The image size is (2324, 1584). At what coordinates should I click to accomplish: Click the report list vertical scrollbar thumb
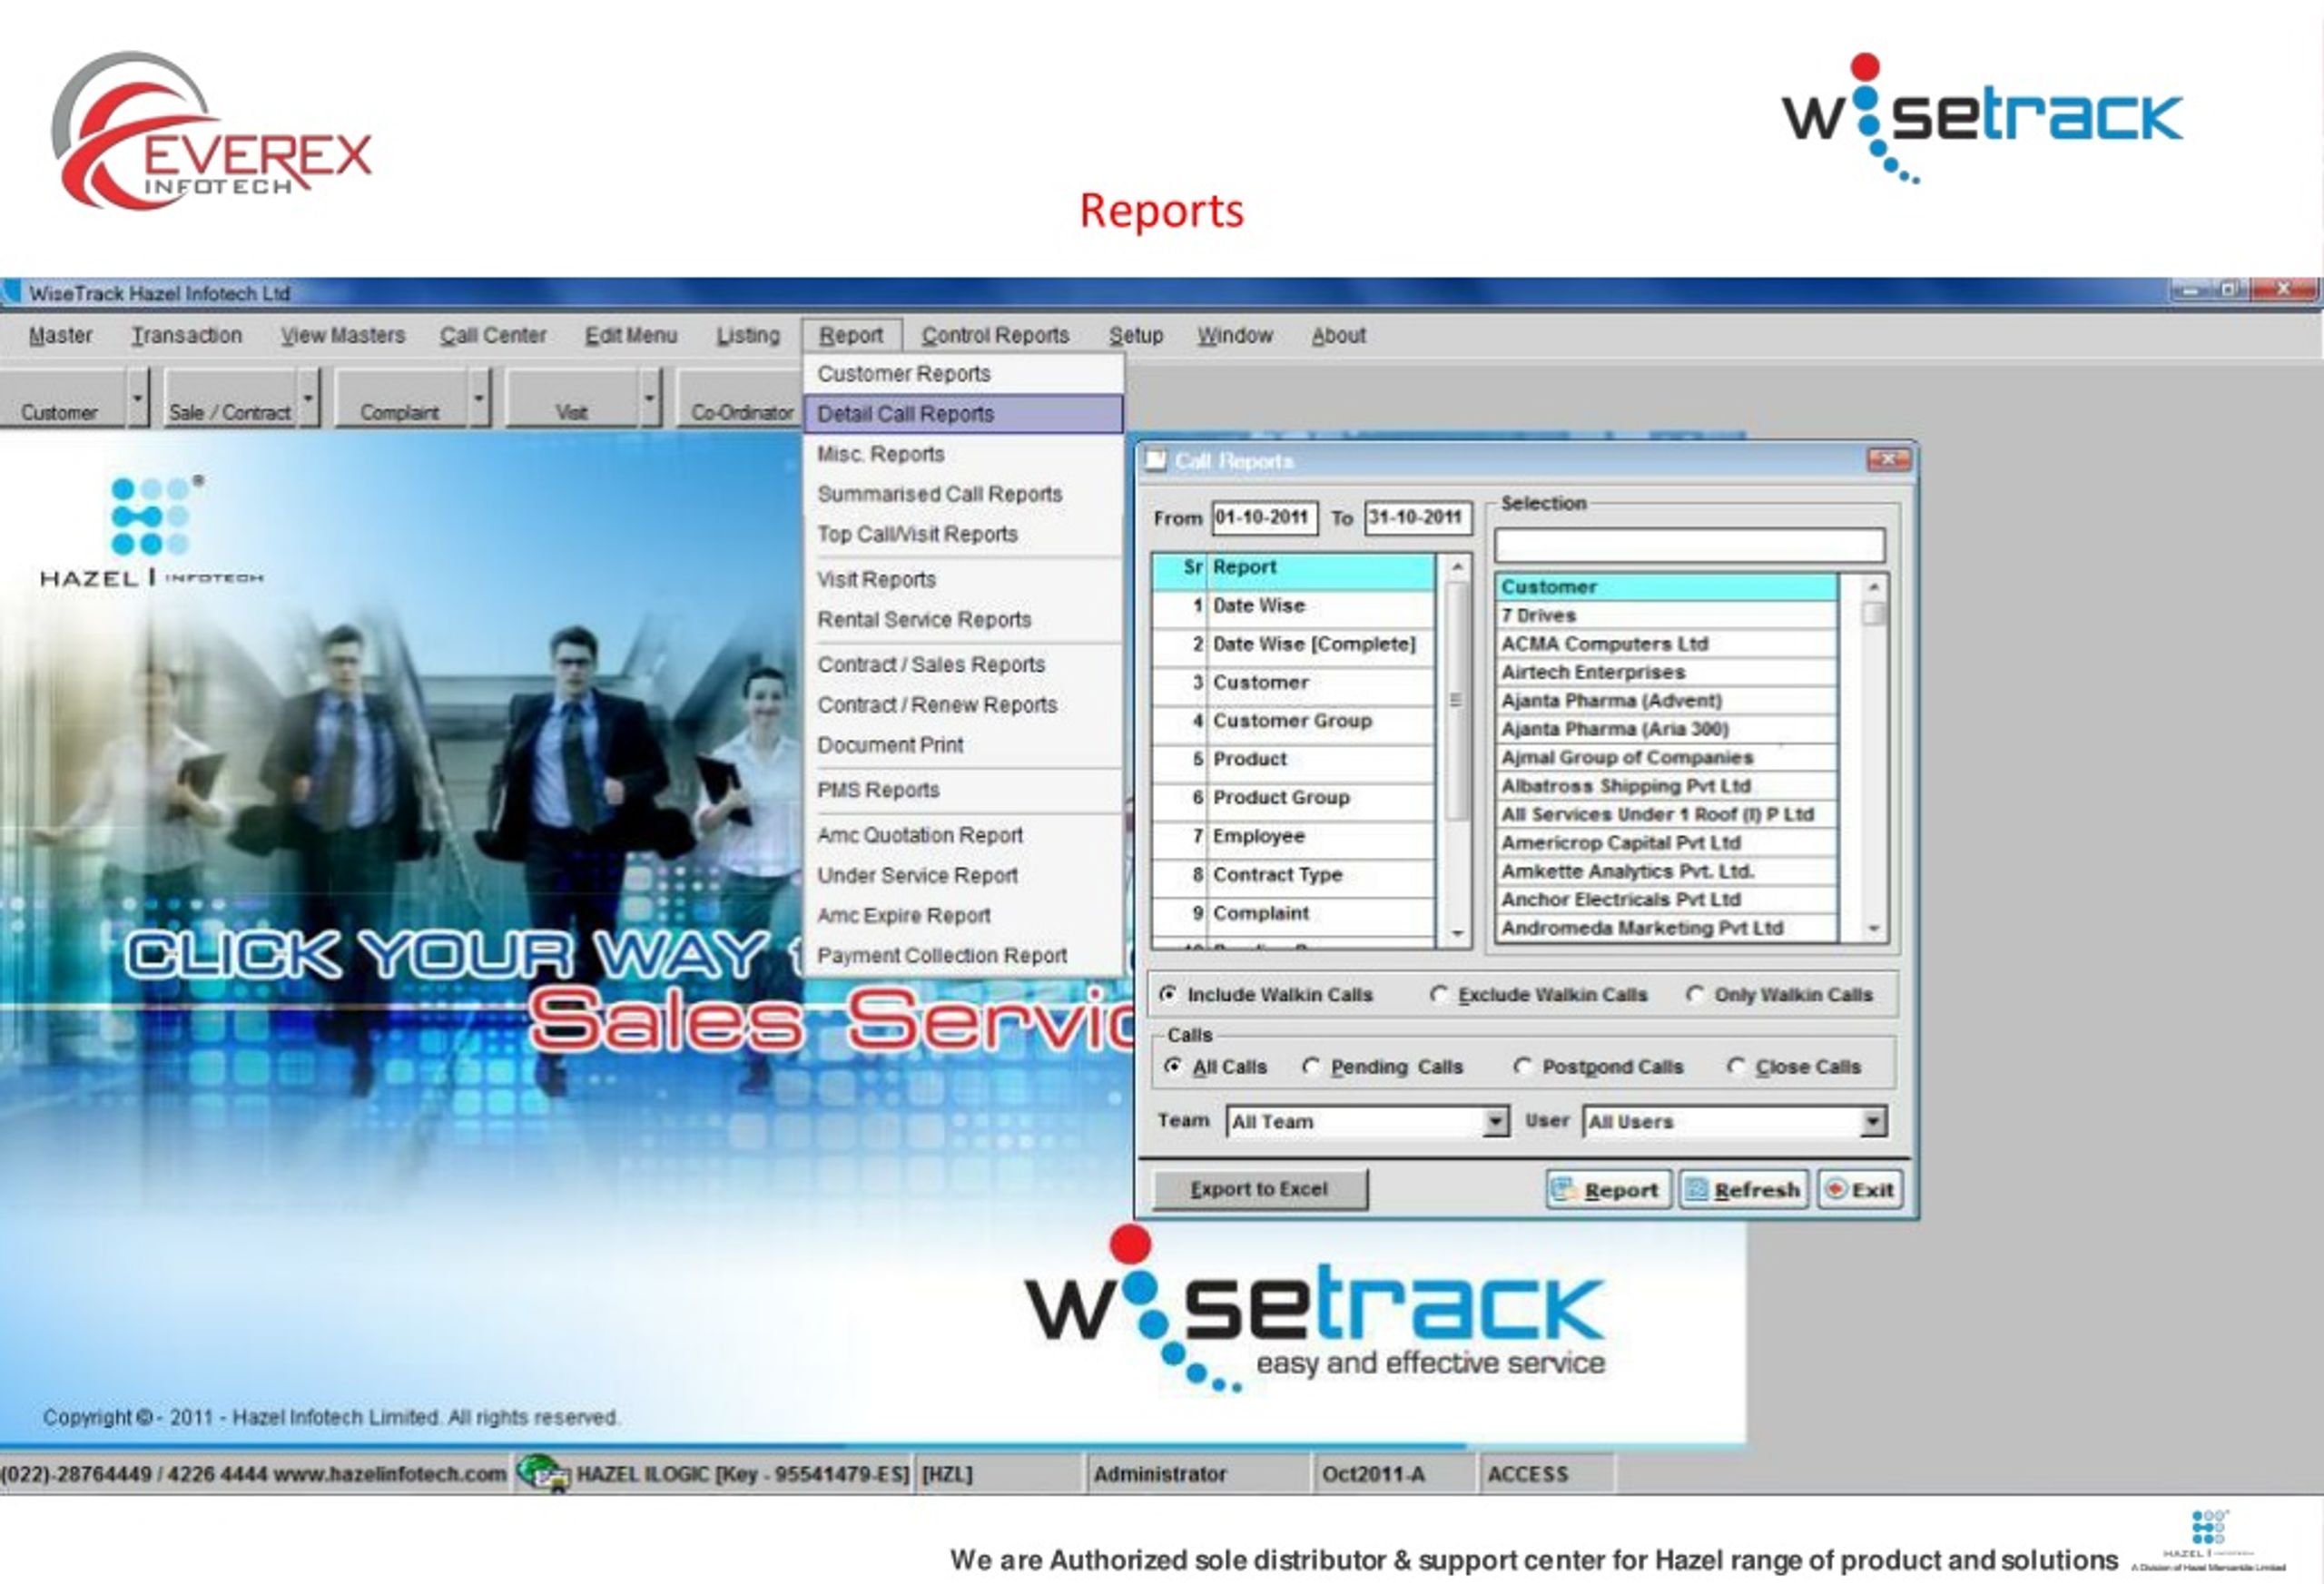[x=1456, y=700]
